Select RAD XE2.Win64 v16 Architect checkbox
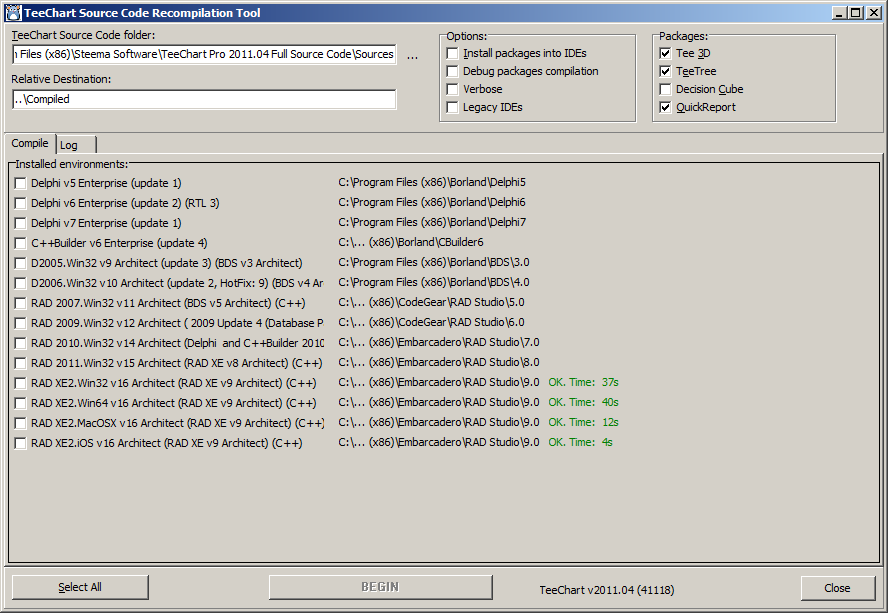Viewport: 888px width, 613px height. point(20,403)
